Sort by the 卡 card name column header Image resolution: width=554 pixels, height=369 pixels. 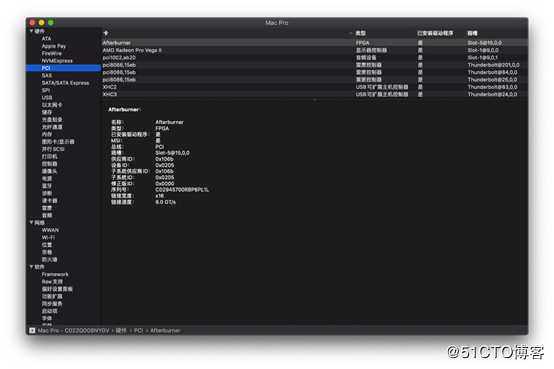point(106,33)
